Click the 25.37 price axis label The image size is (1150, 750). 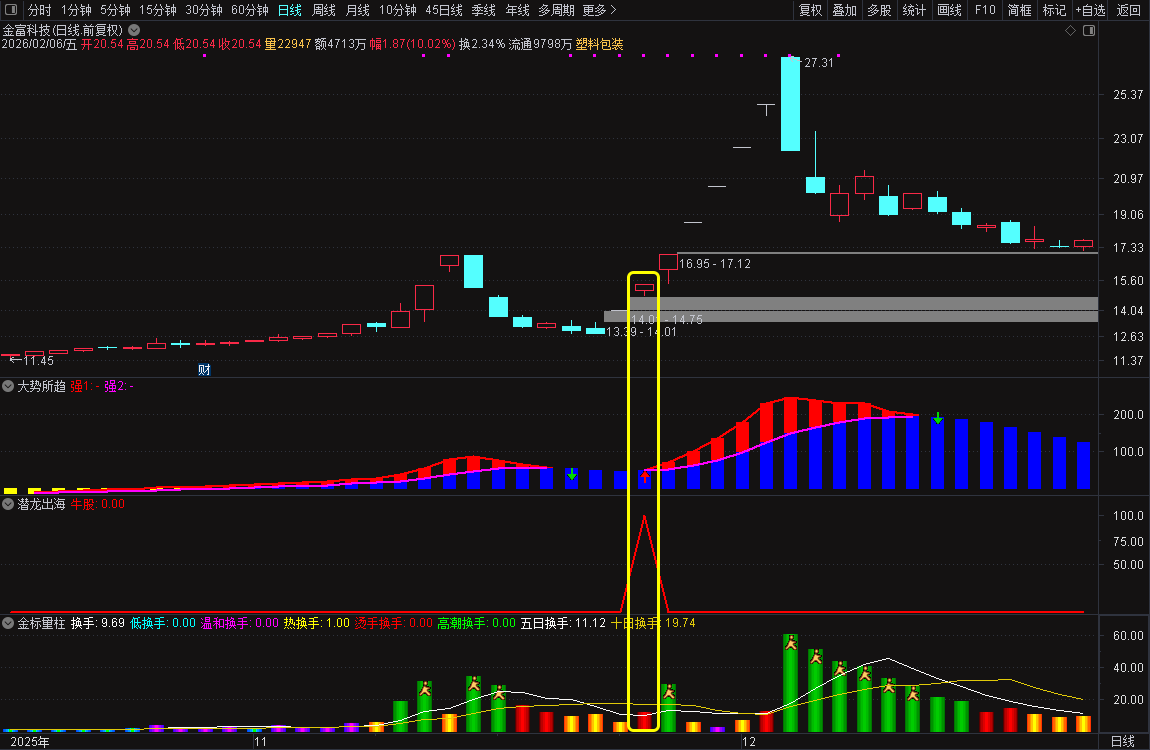pyautogui.click(x=1127, y=95)
